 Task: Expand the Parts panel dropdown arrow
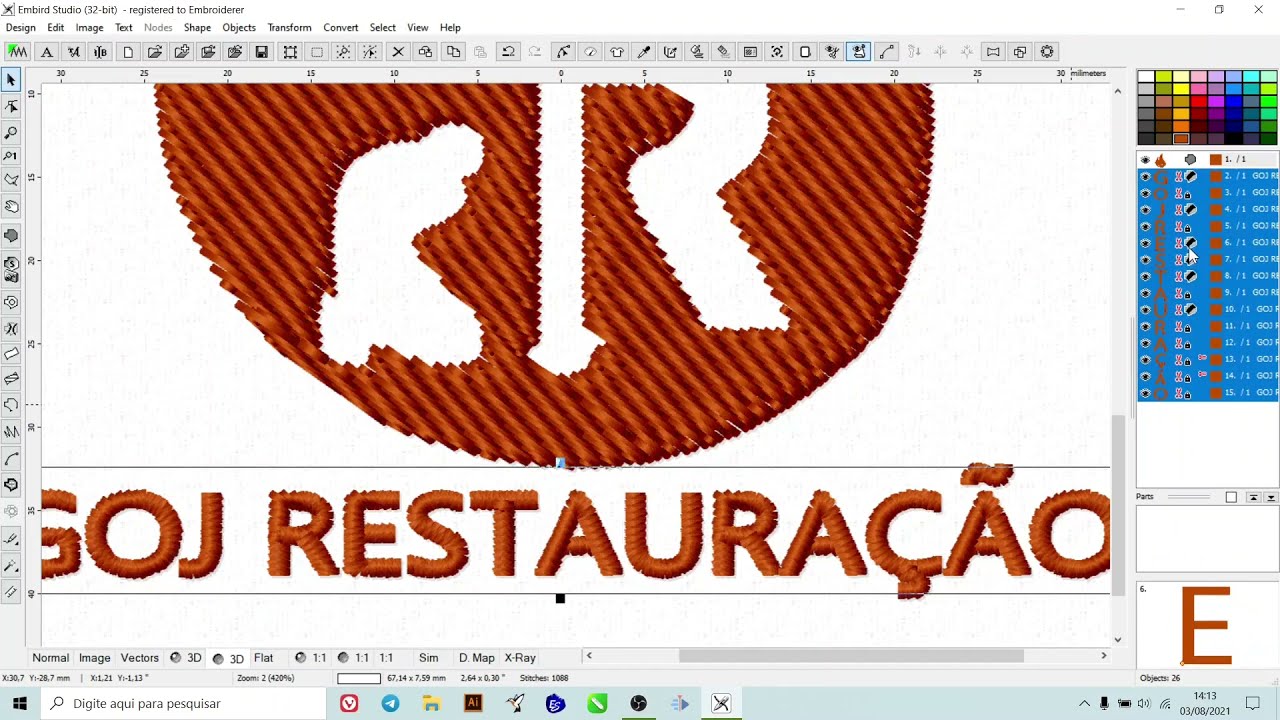[1271, 497]
